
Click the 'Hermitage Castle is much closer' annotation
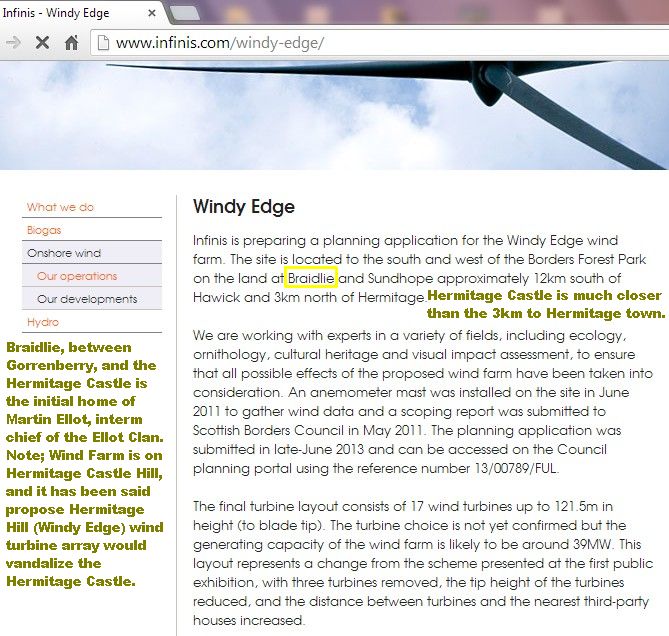click(544, 296)
